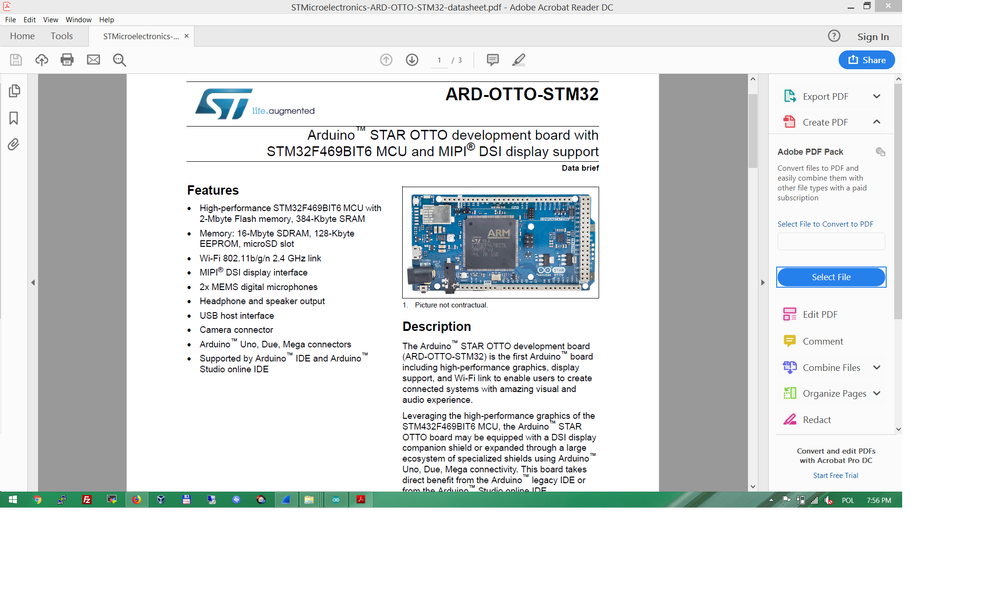Viewport: 998px width, 613px height.
Task: Click the board picture in the document
Action: [500, 242]
